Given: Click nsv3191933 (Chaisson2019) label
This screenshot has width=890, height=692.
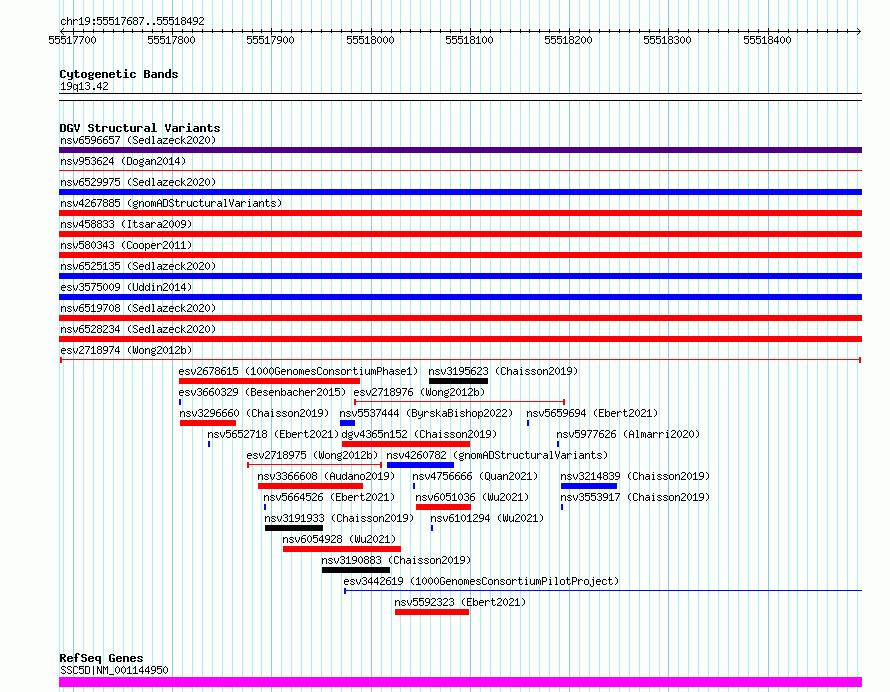Looking at the screenshot, I should click(339, 518).
